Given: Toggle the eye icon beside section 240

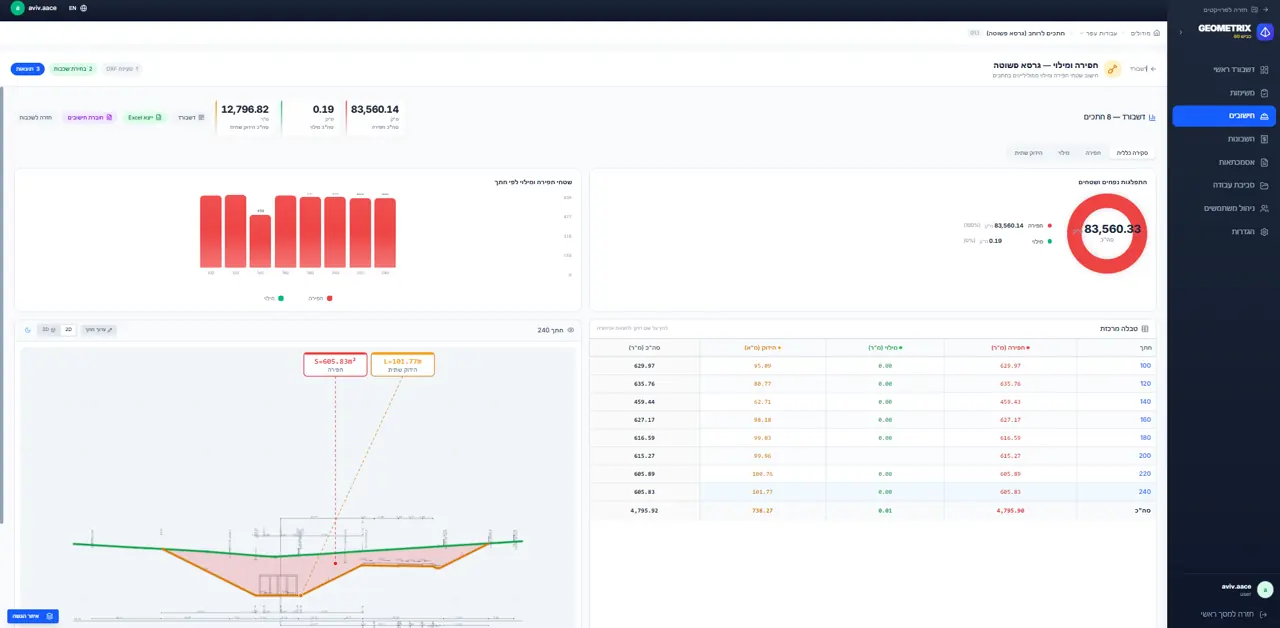Looking at the screenshot, I should pos(571,330).
